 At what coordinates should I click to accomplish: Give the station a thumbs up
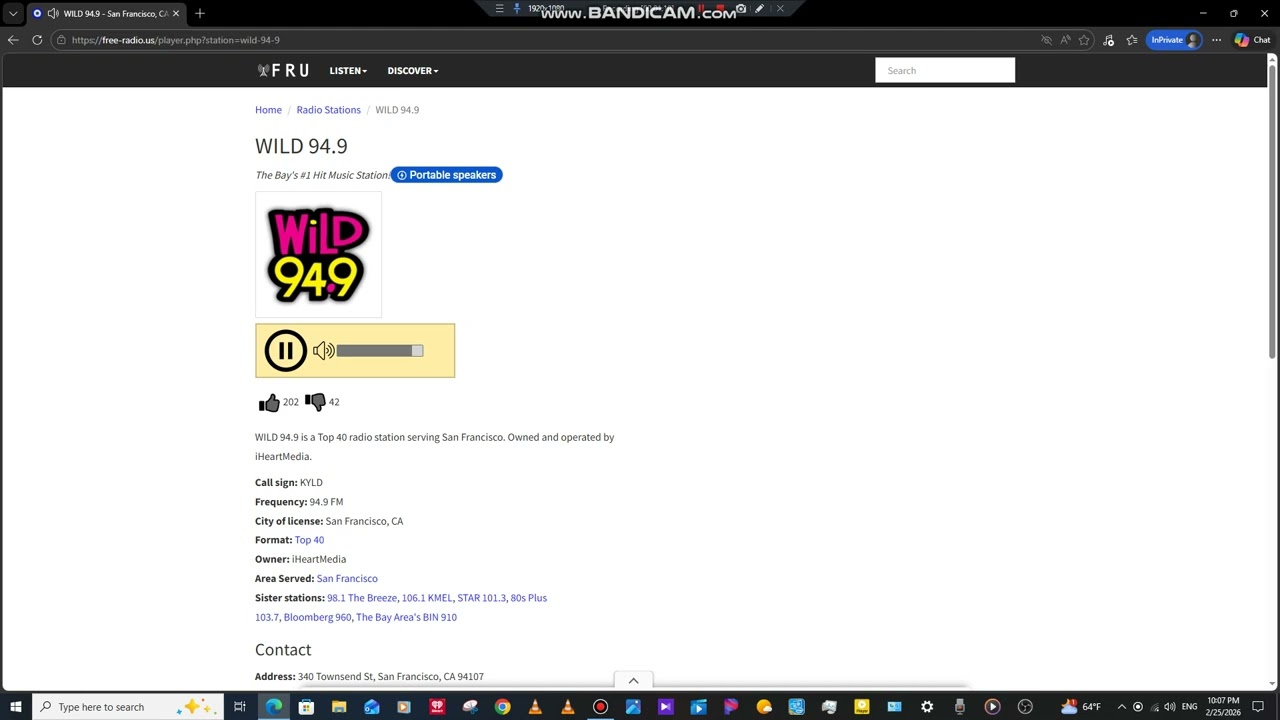pyautogui.click(x=269, y=402)
